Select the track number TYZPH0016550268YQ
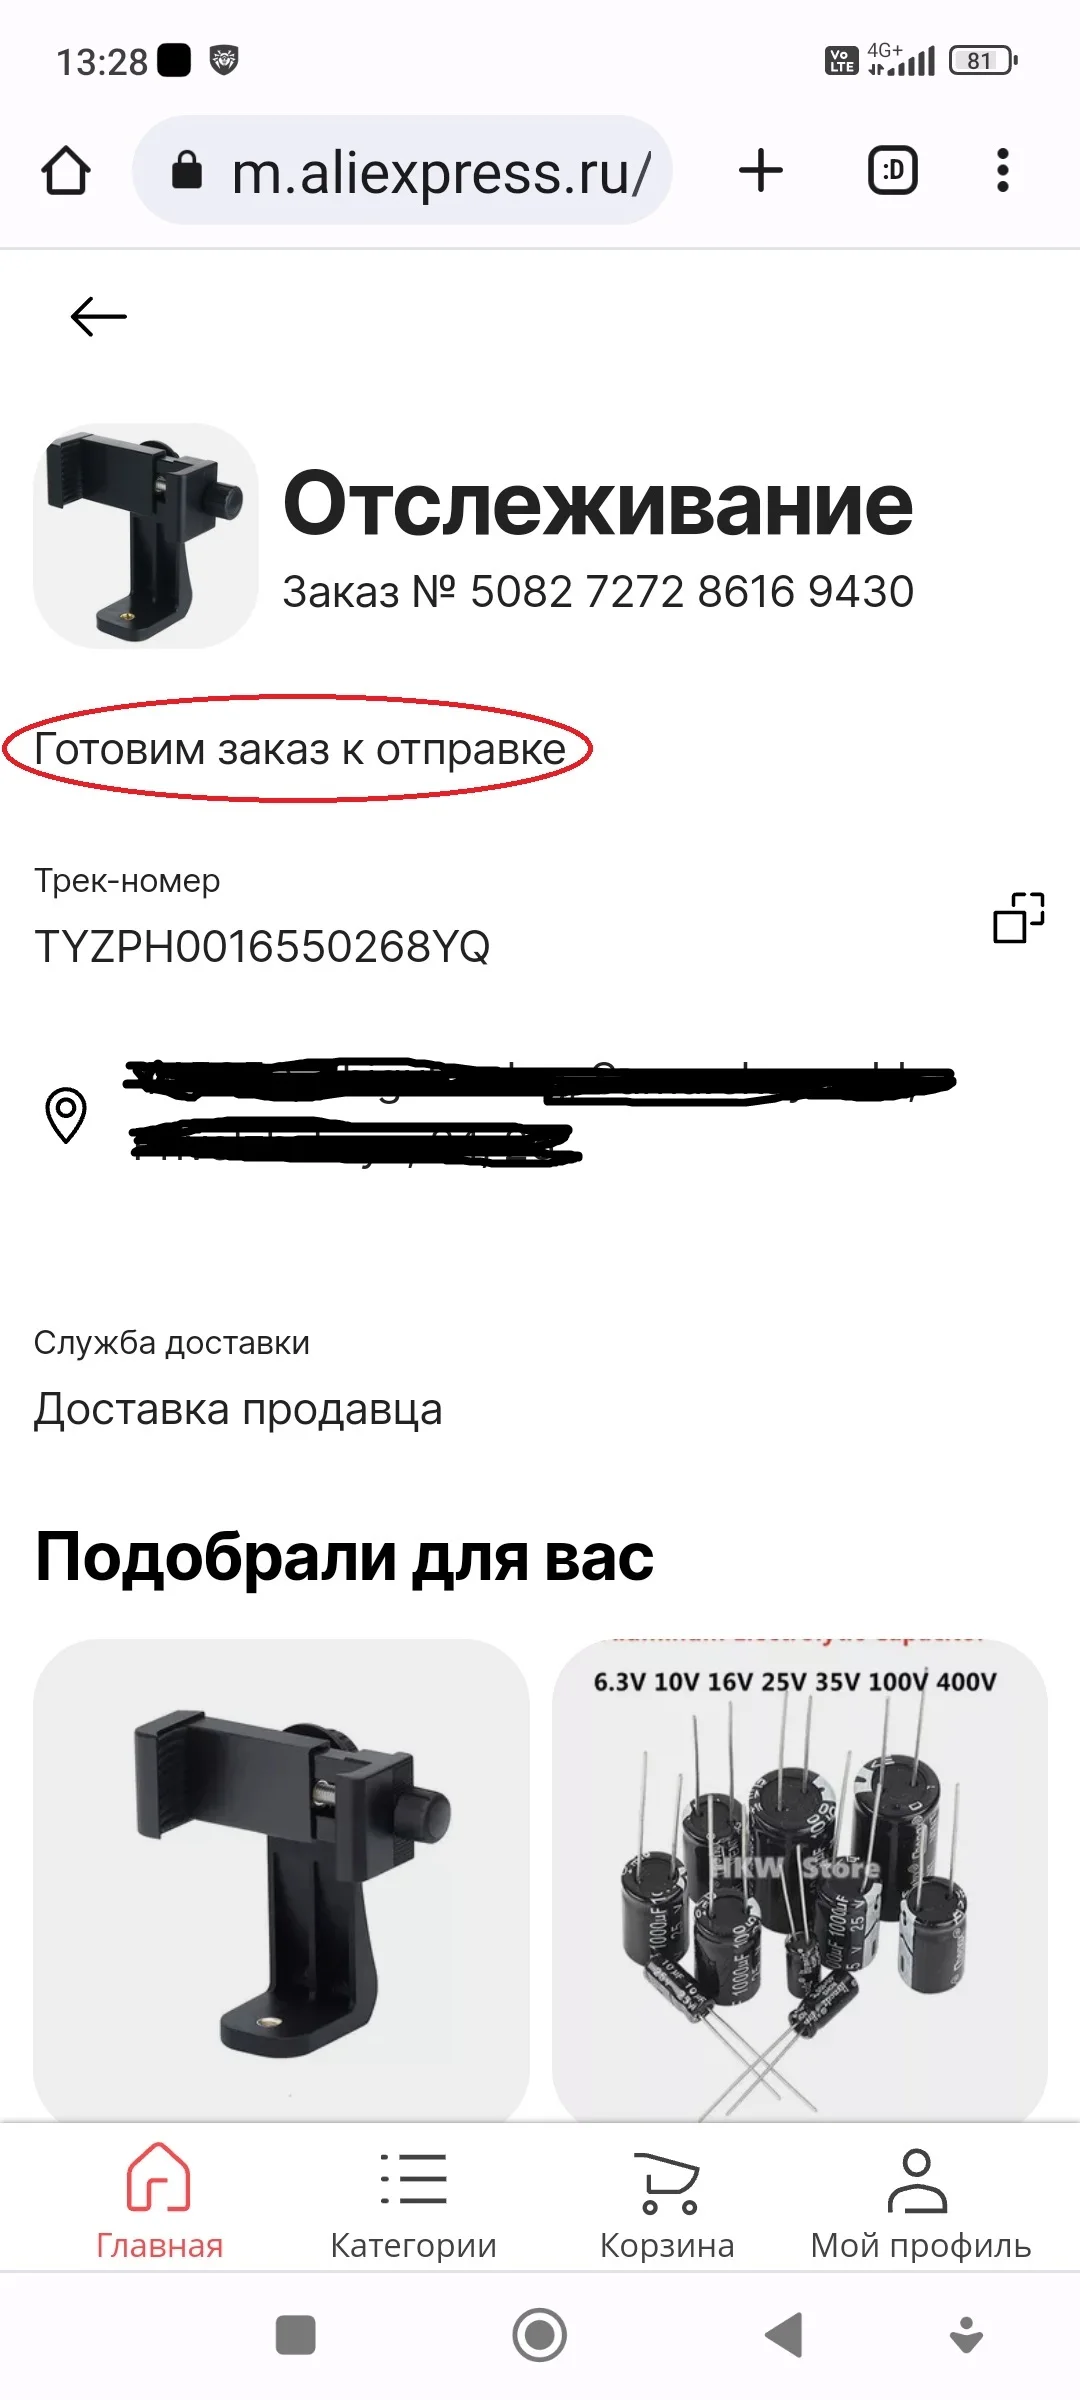The height and width of the screenshot is (2400, 1080). click(262, 946)
